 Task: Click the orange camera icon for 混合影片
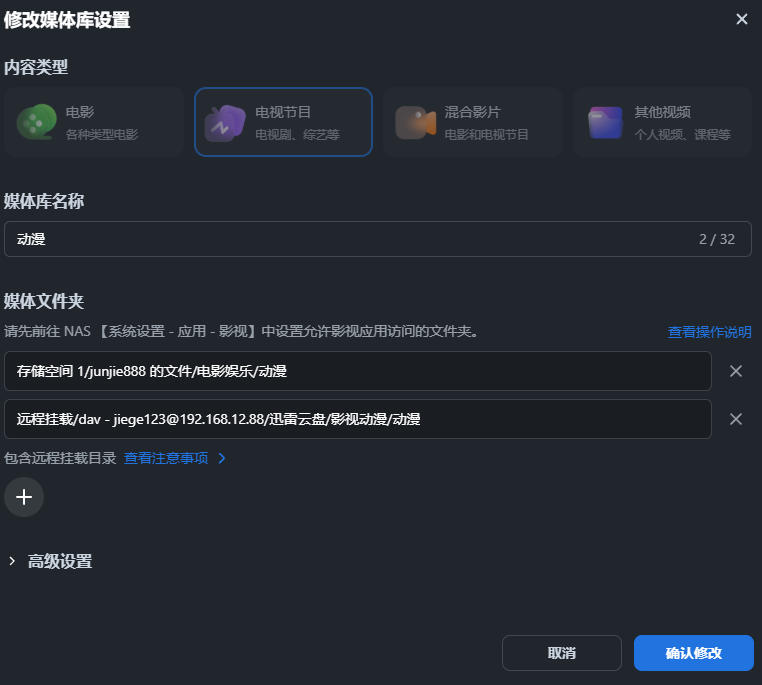[415, 123]
